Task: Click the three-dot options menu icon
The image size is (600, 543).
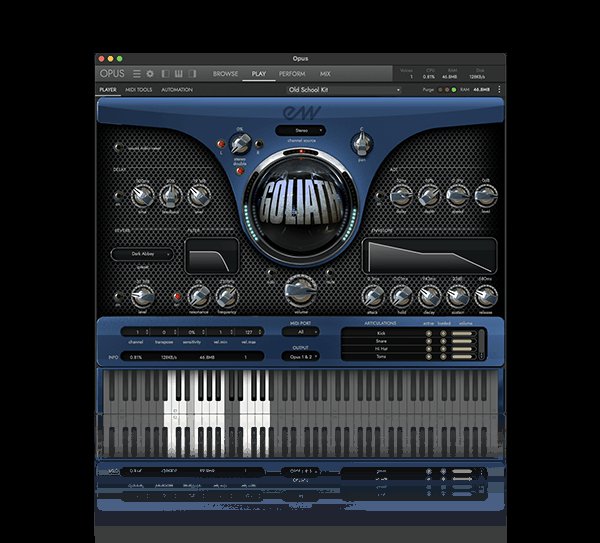Action: click(497, 89)
